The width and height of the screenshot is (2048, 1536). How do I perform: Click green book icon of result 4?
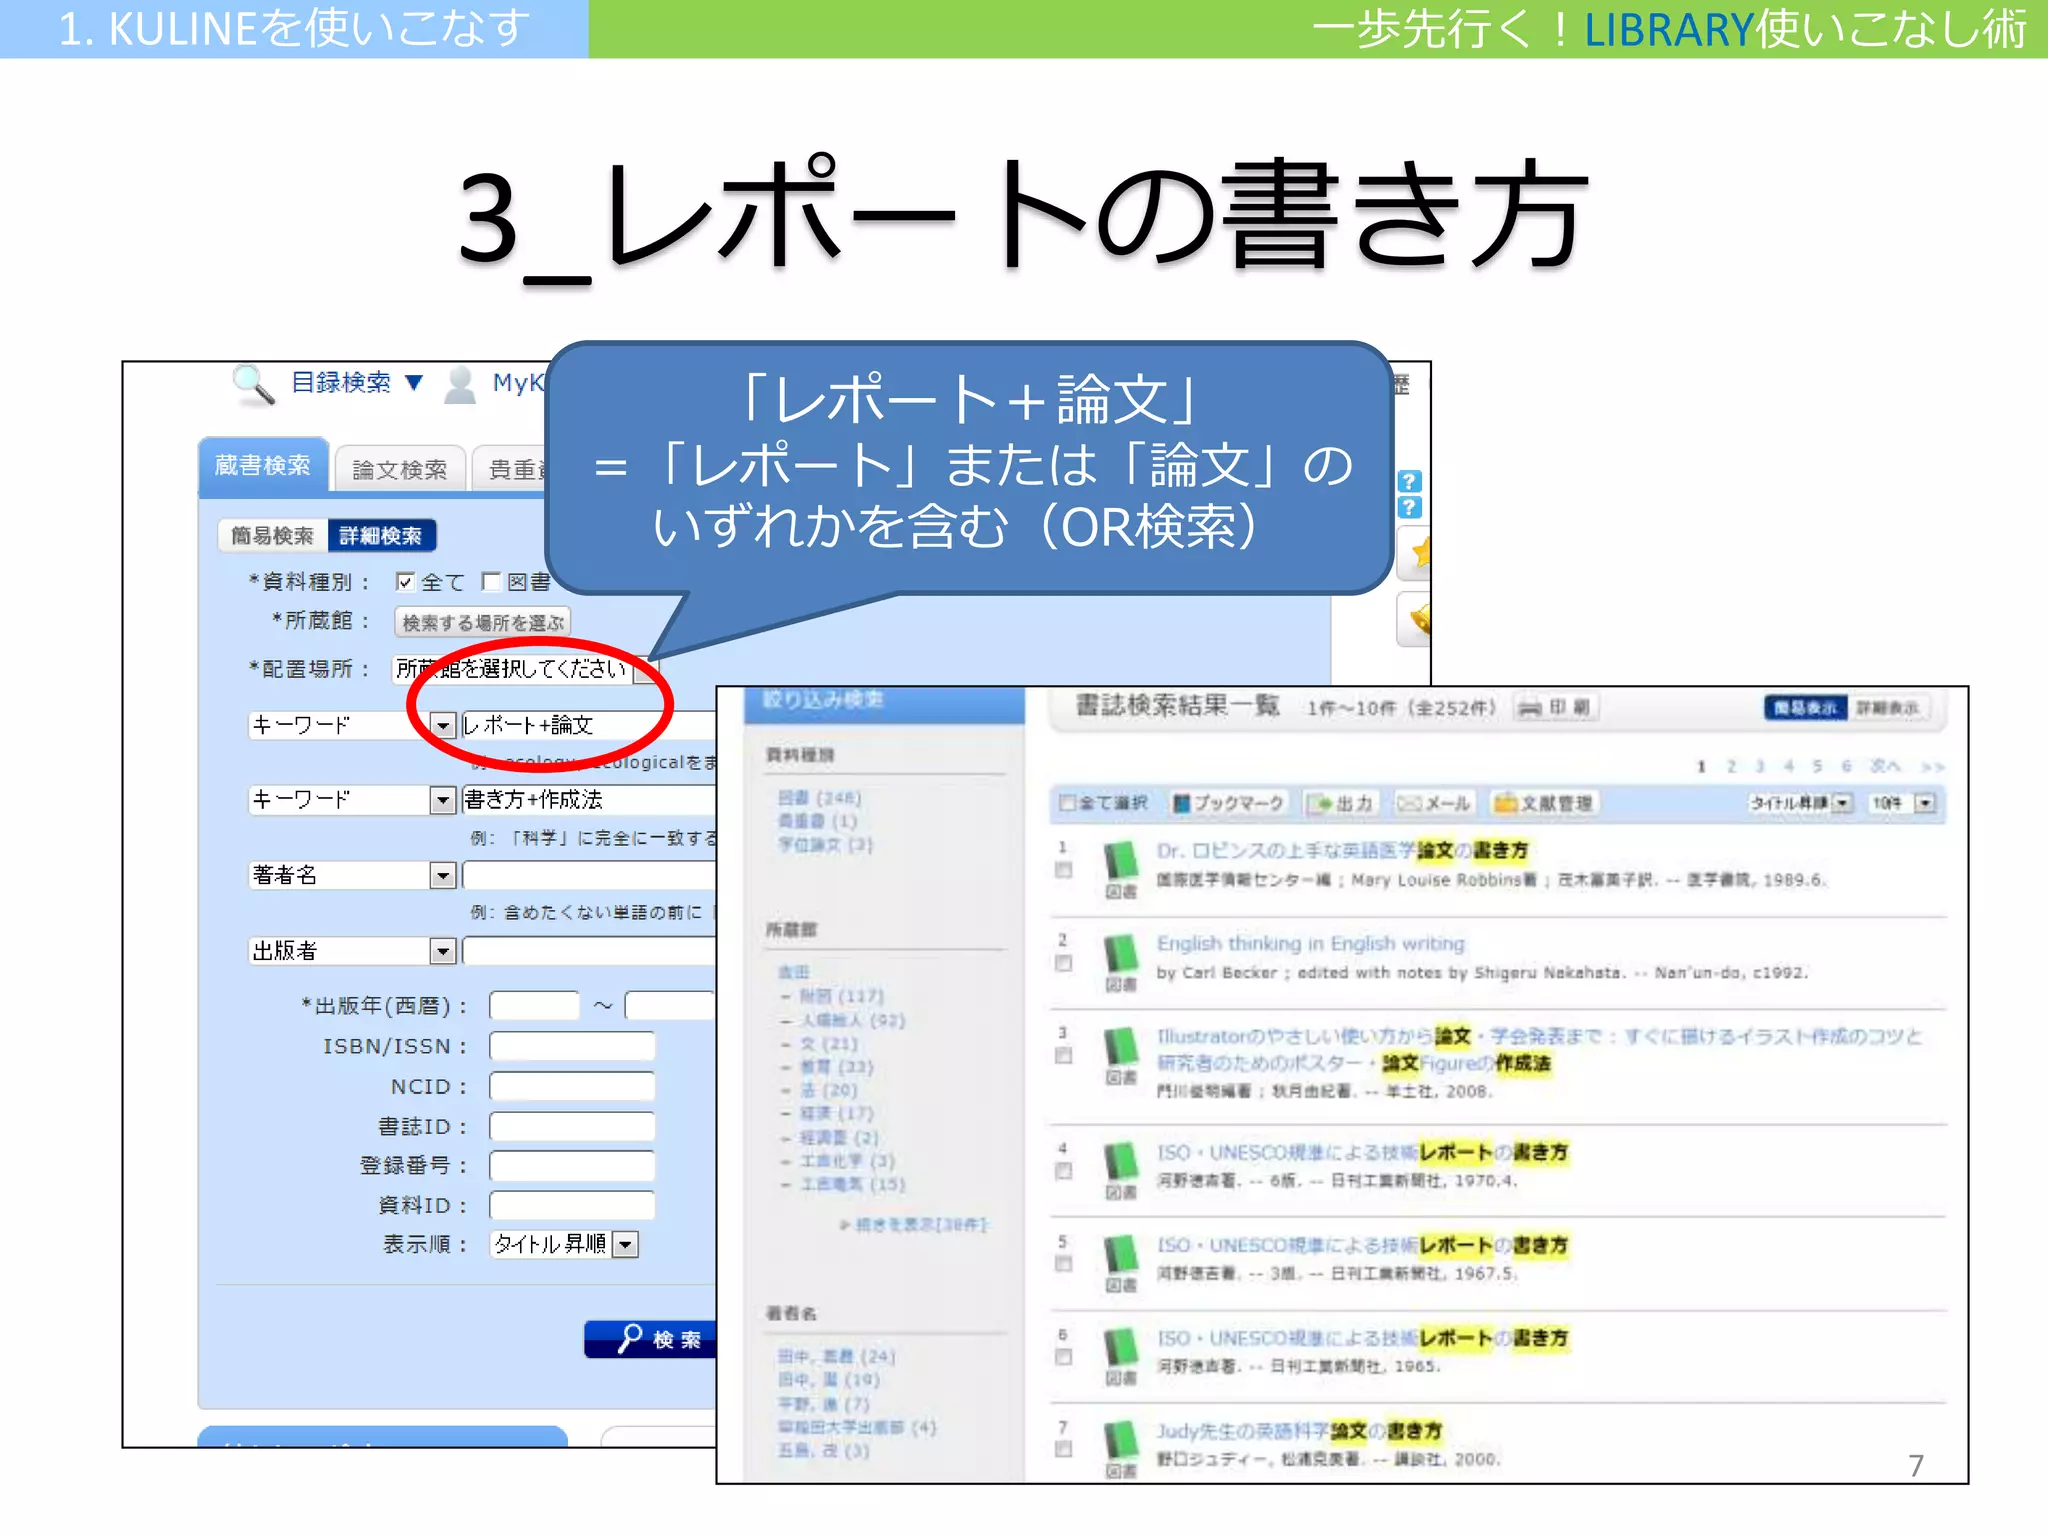click(x=1121, y=1161)
